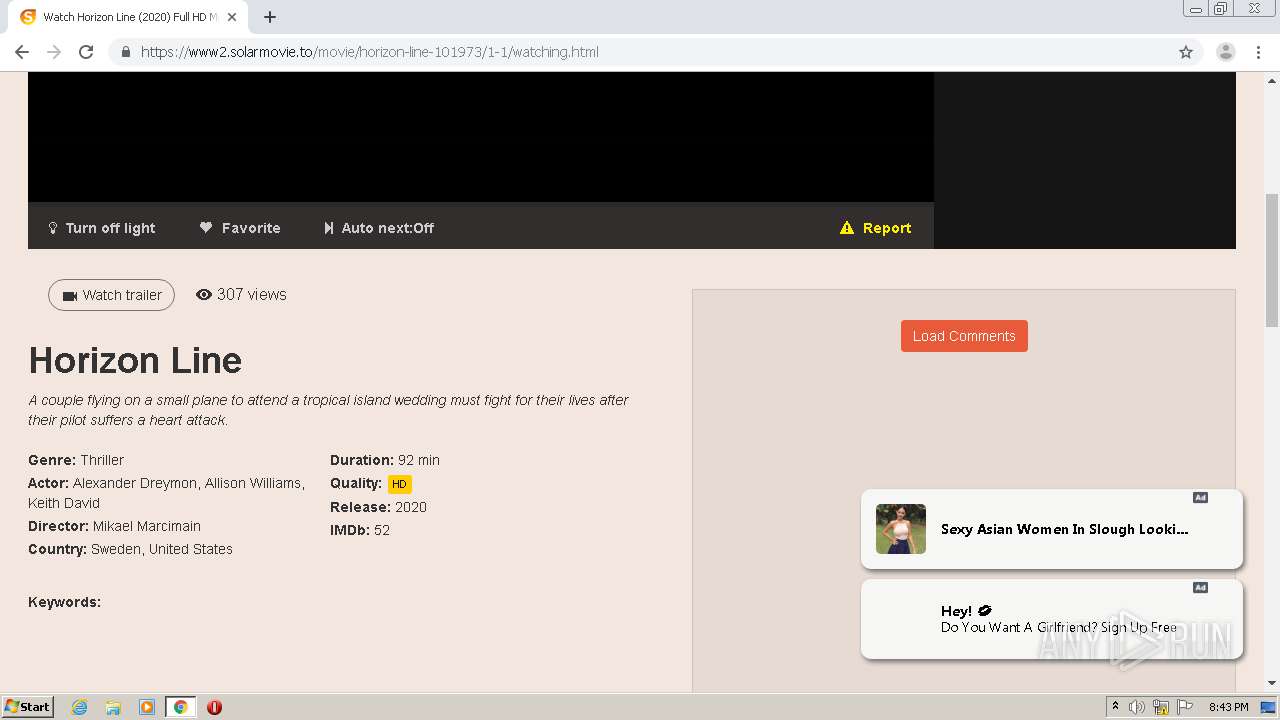Click the Sweden country link
Image resolution: width=1280 pixels, height=720 pixels.
tap(116, 549)
